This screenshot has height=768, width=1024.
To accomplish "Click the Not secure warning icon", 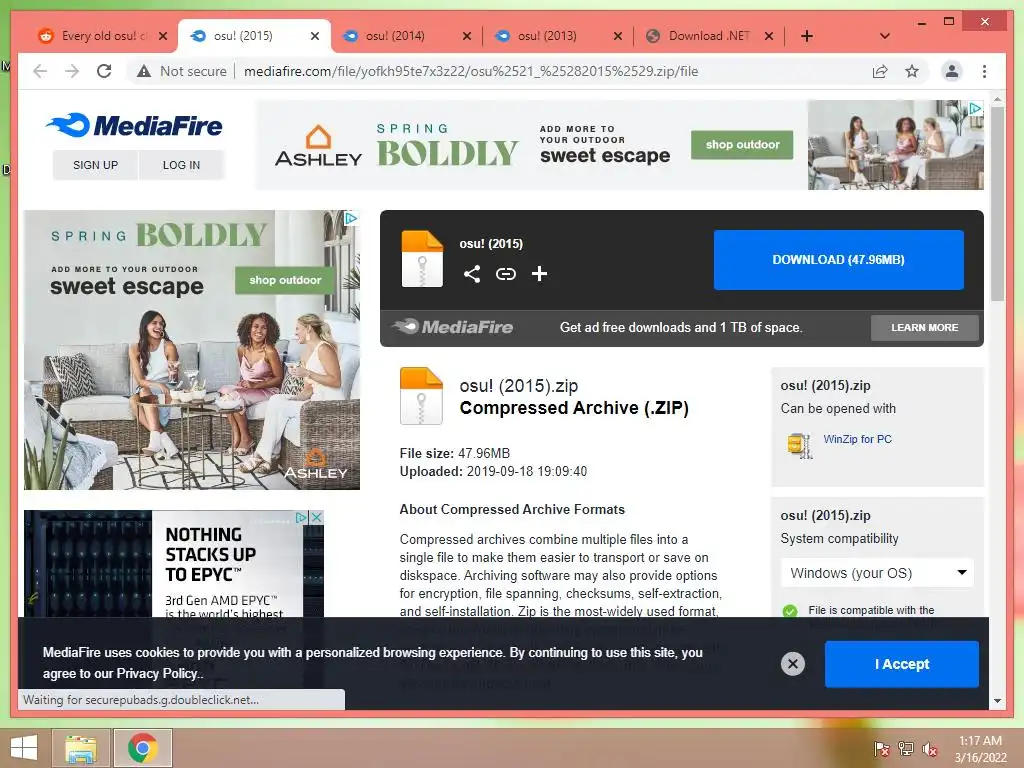I will (144, 71).
